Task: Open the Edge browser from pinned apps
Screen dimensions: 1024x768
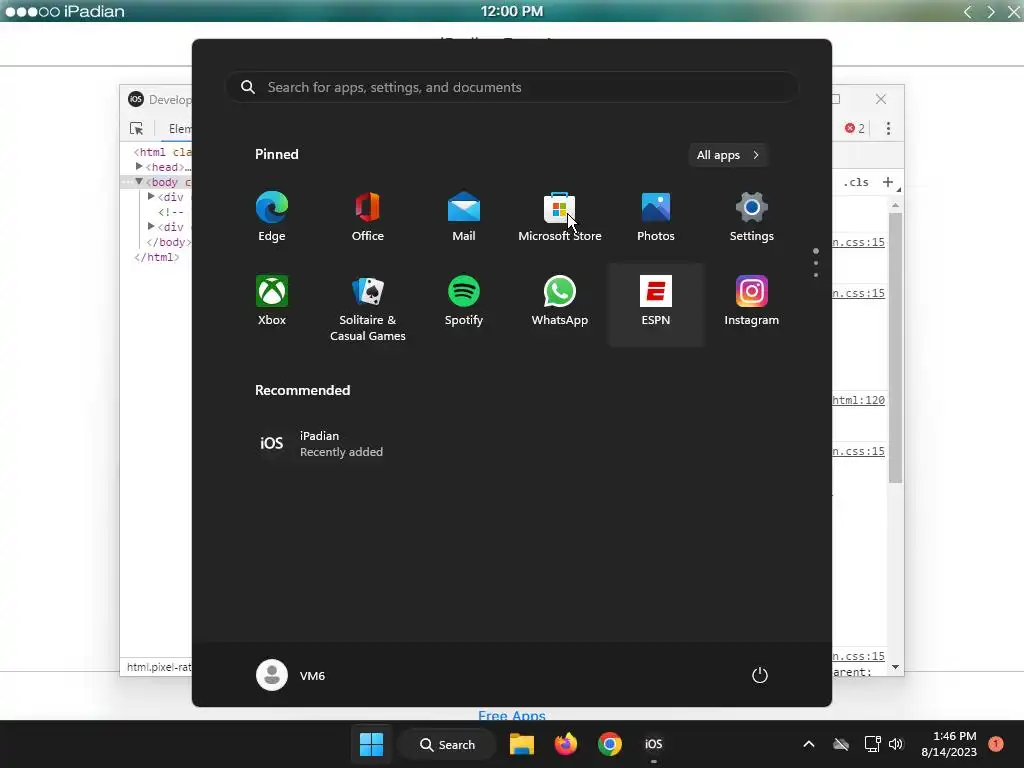Action: coord(272,217)
